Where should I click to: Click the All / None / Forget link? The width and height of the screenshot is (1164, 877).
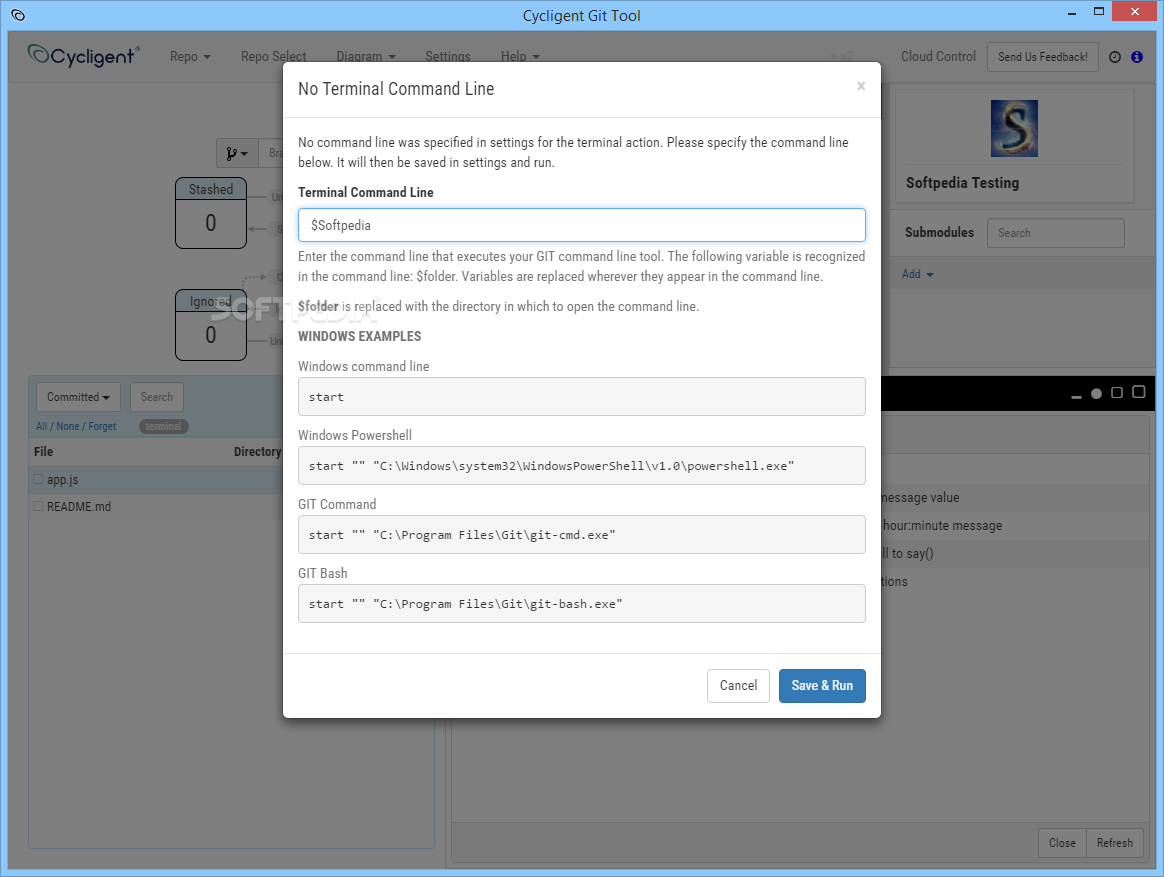(76, 426)
